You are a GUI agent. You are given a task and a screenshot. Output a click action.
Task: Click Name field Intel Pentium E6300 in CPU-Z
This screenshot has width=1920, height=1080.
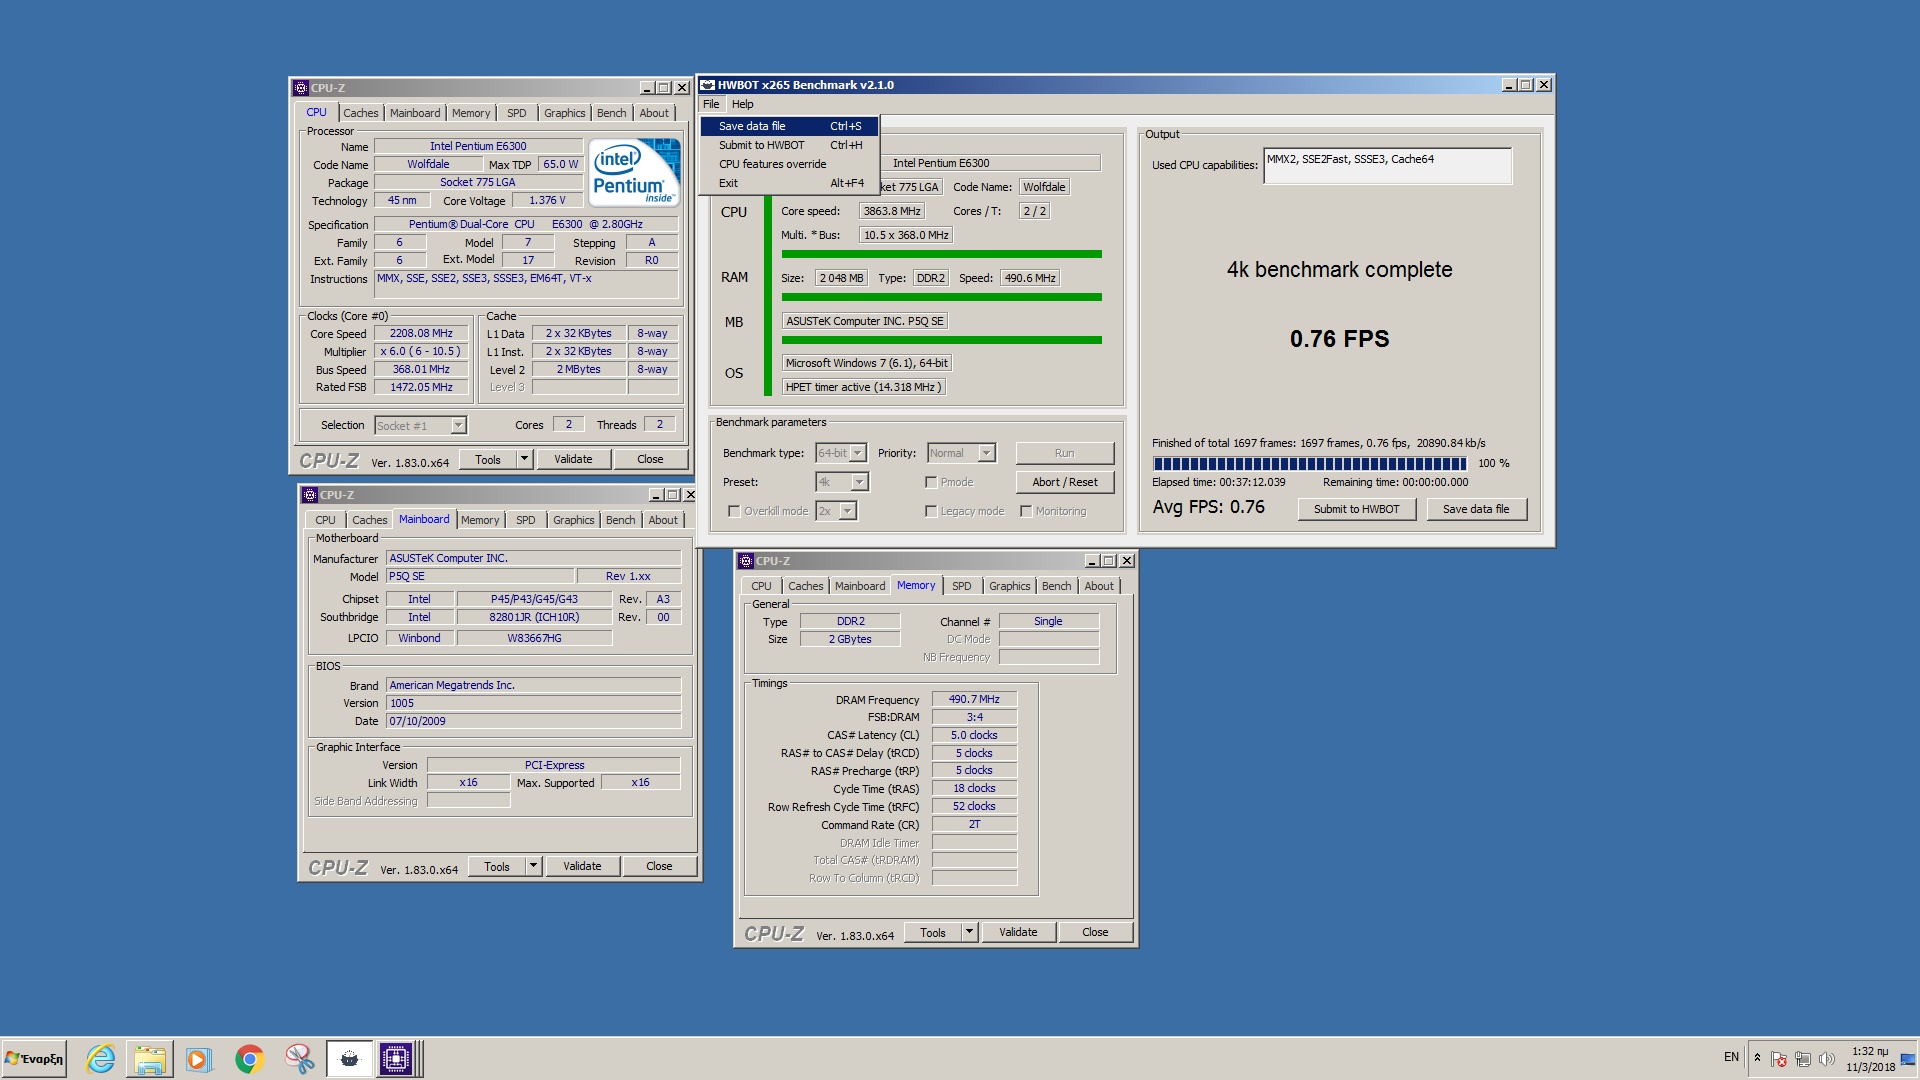pyautogui.click(x=478, y=146)
